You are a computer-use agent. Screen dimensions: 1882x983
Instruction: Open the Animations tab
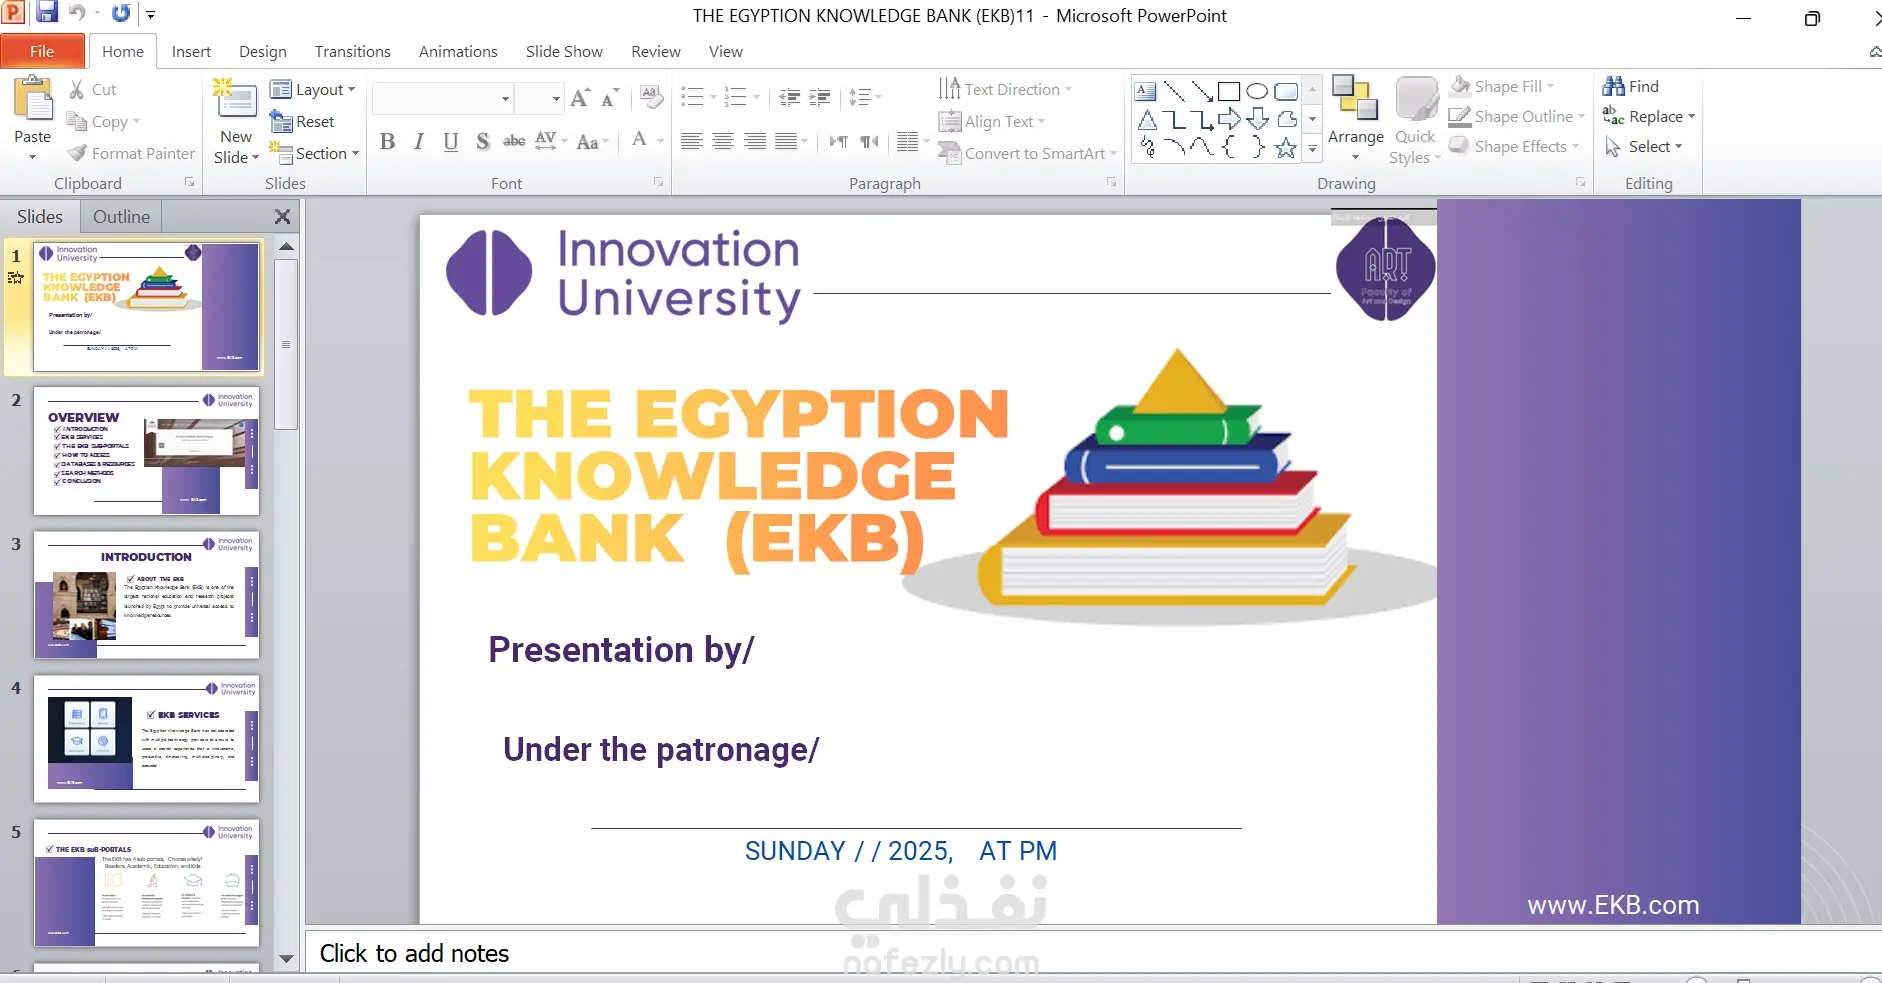[458, 51]
